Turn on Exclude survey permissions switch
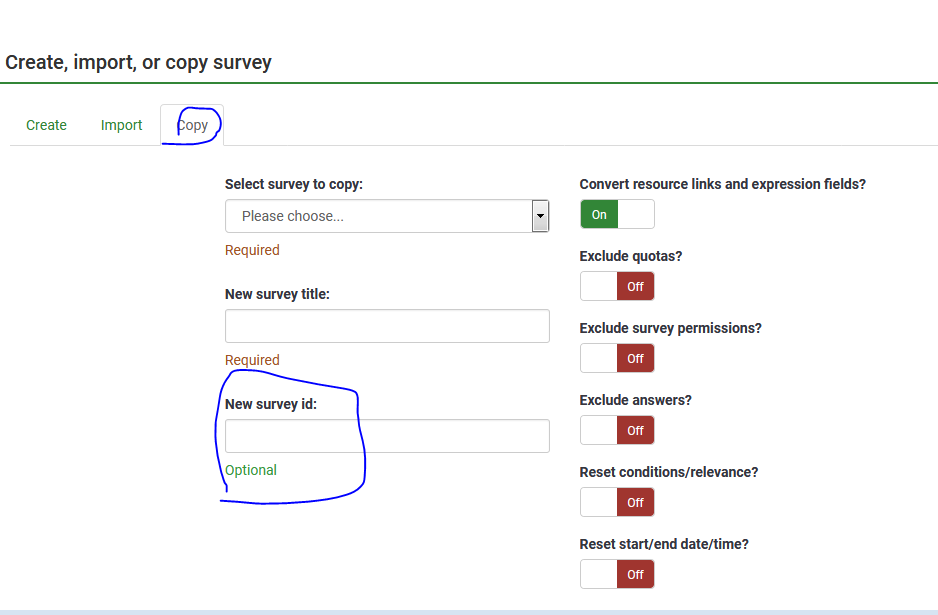The height and width of the screenshot is (615, 938). tap(617, 358)
